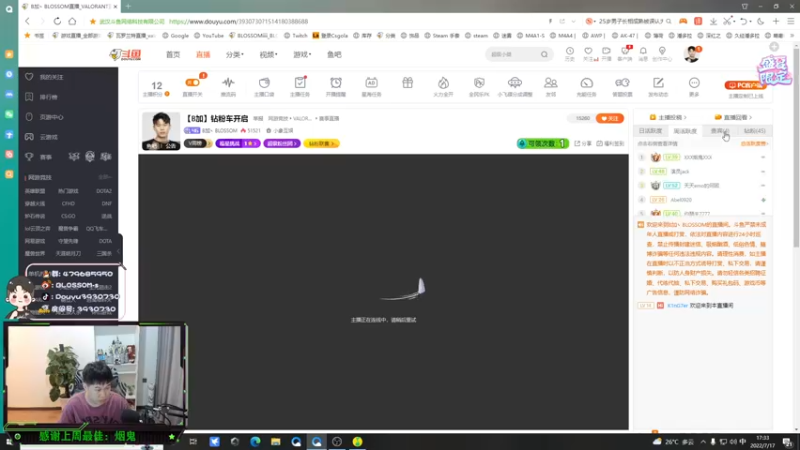800x450 pixels.
Task: Open the three-dot more icon in toolbar
Action: (x=694, y=83)
